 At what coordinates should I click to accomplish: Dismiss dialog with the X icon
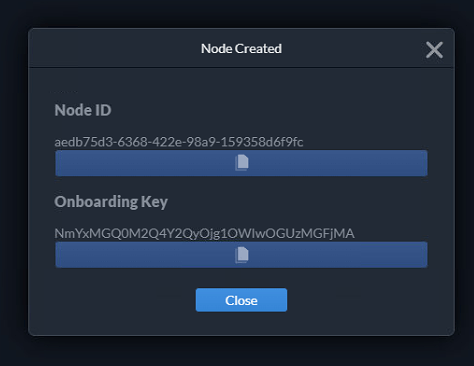pyautogui.click(x=434, y=50)
